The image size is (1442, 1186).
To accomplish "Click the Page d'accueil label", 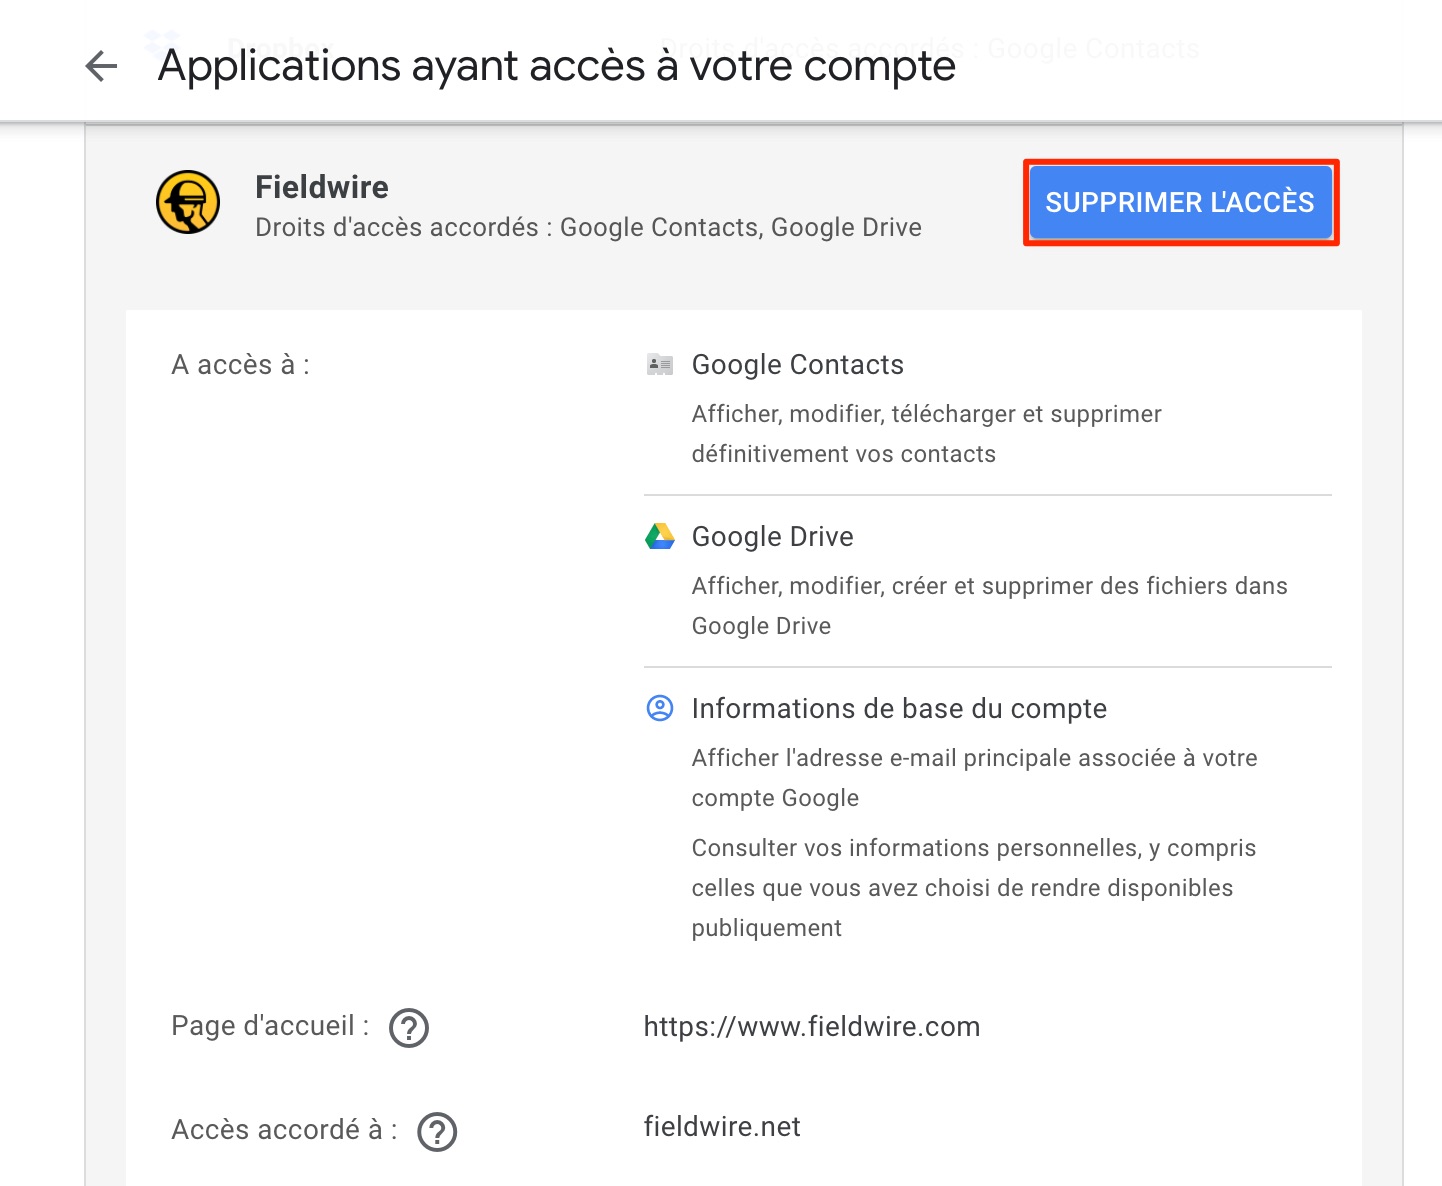I will (271, 1026).
